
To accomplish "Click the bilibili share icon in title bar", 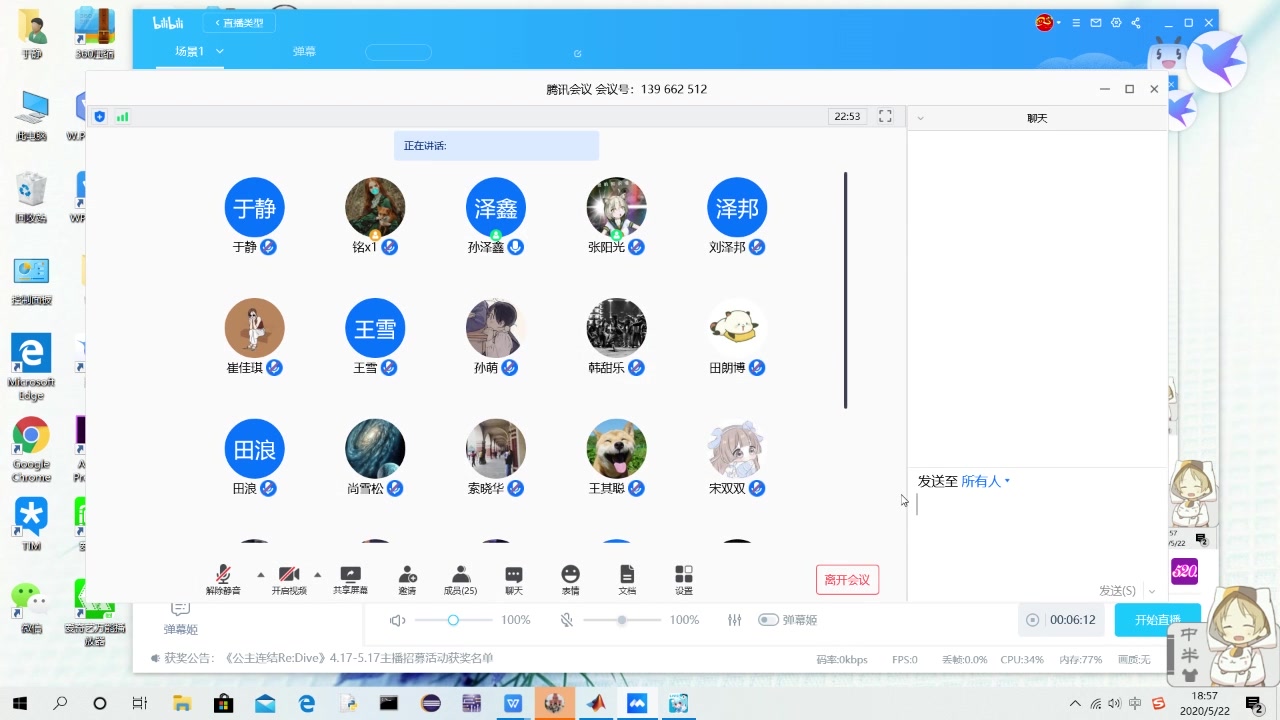I will tap(1136, 23).
